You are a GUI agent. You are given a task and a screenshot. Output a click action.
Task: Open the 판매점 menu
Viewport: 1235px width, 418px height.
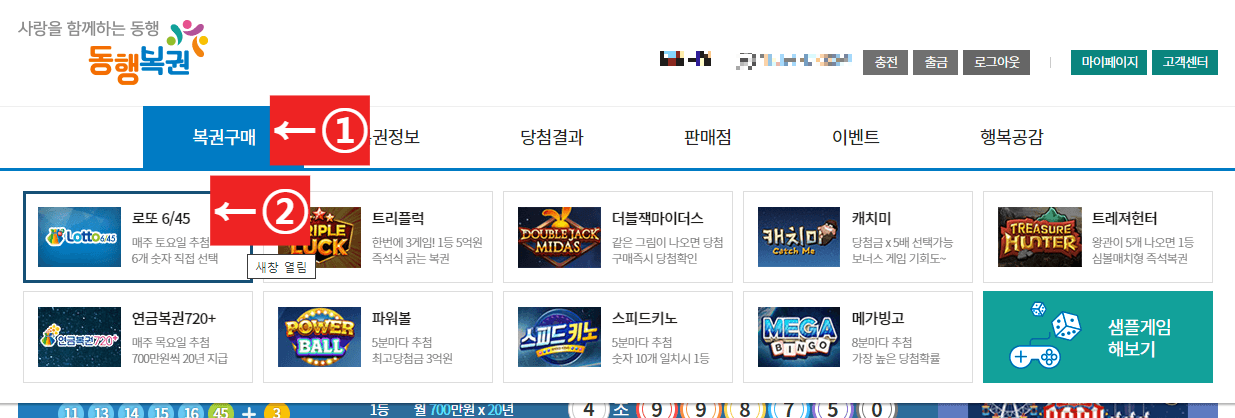708,138
